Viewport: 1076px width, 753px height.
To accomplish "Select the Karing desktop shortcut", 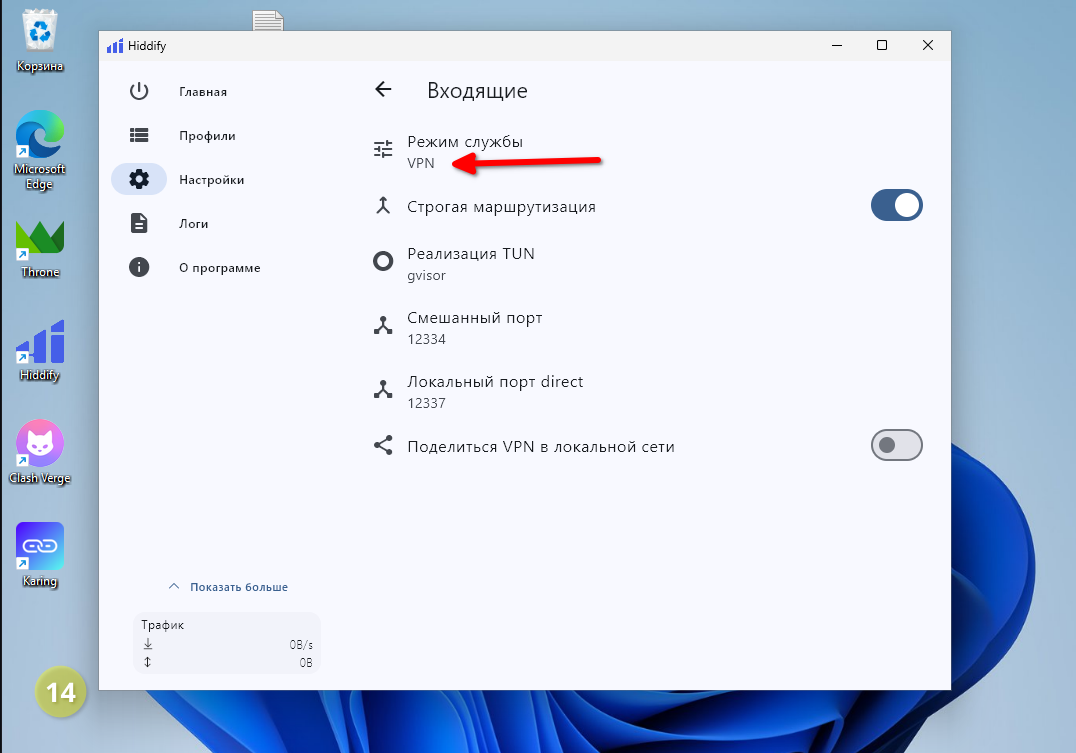I will click(x=40, y=555).
